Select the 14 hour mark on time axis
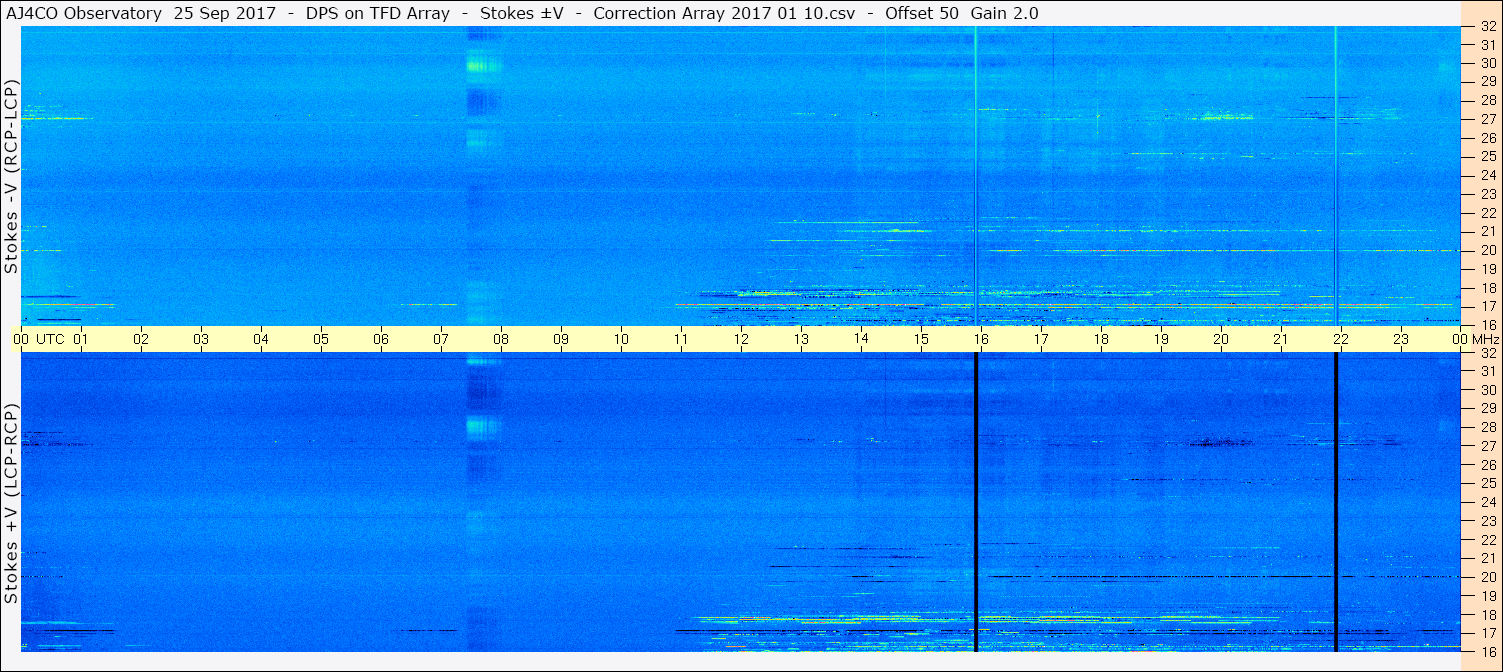The height and width of the screenshot is (672, 1503). click(x=861, y=339)
